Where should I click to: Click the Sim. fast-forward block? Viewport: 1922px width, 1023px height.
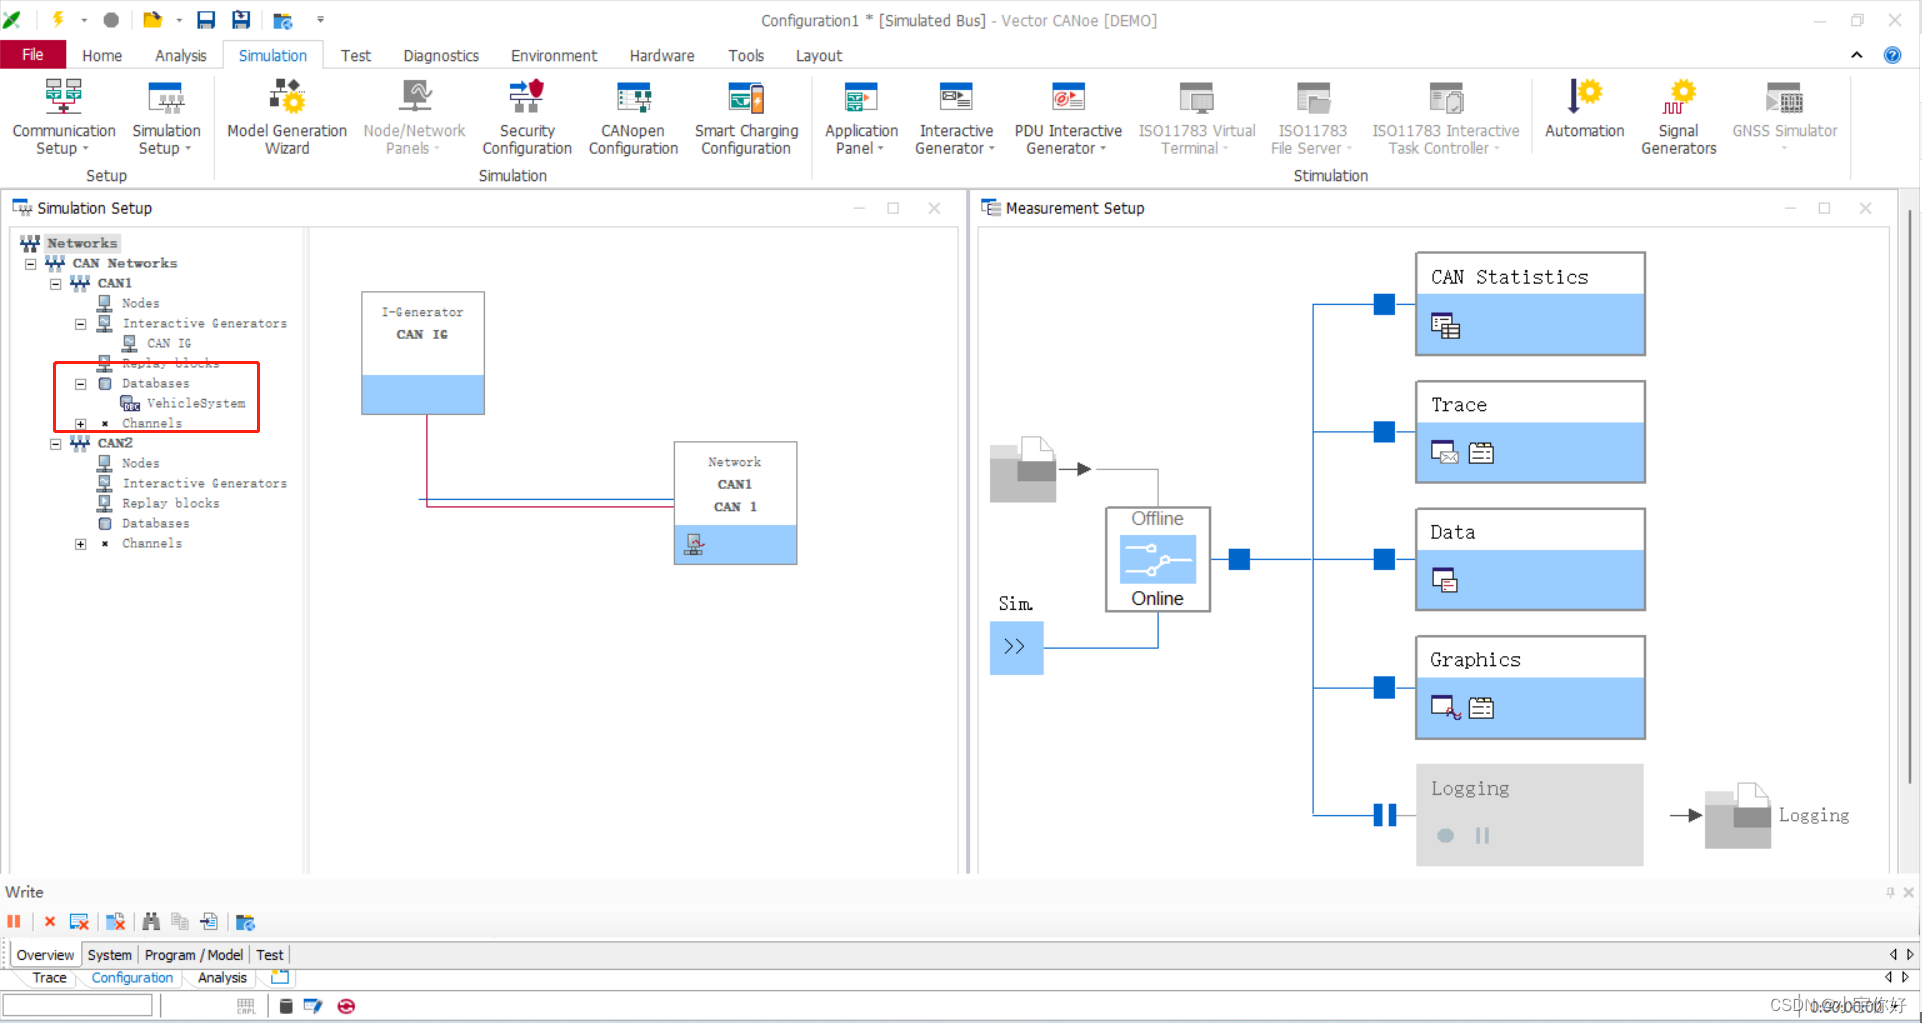point(1016,647)
